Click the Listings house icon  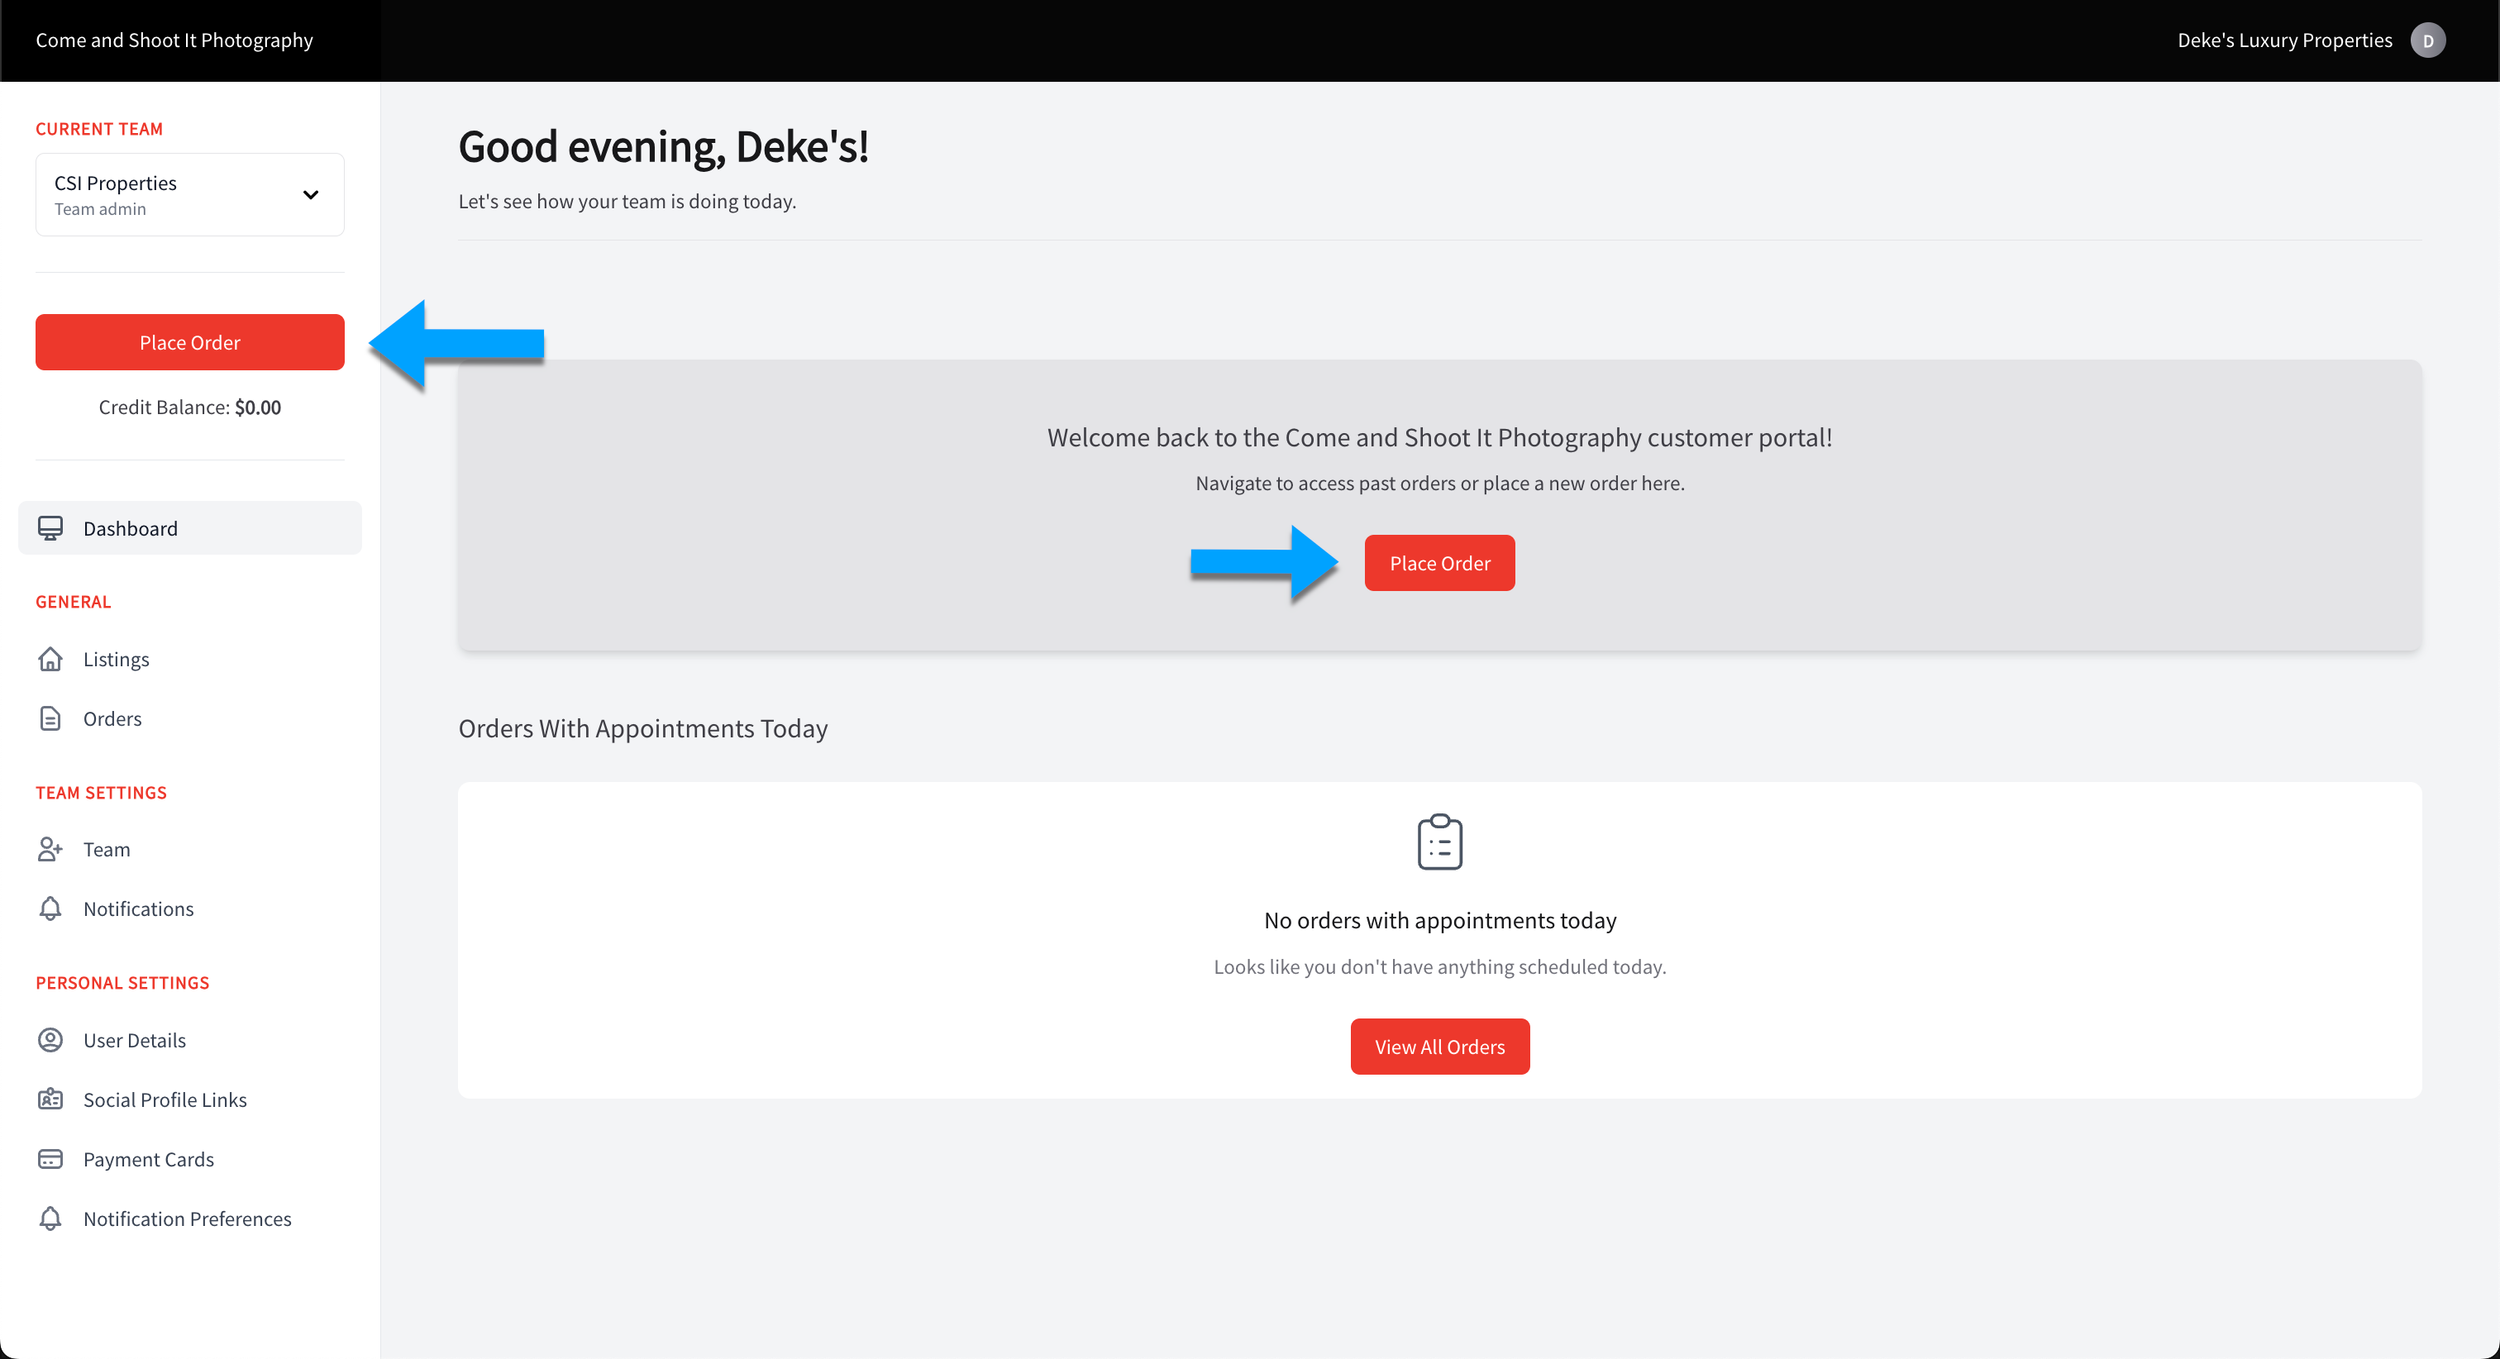pos(50,659)
